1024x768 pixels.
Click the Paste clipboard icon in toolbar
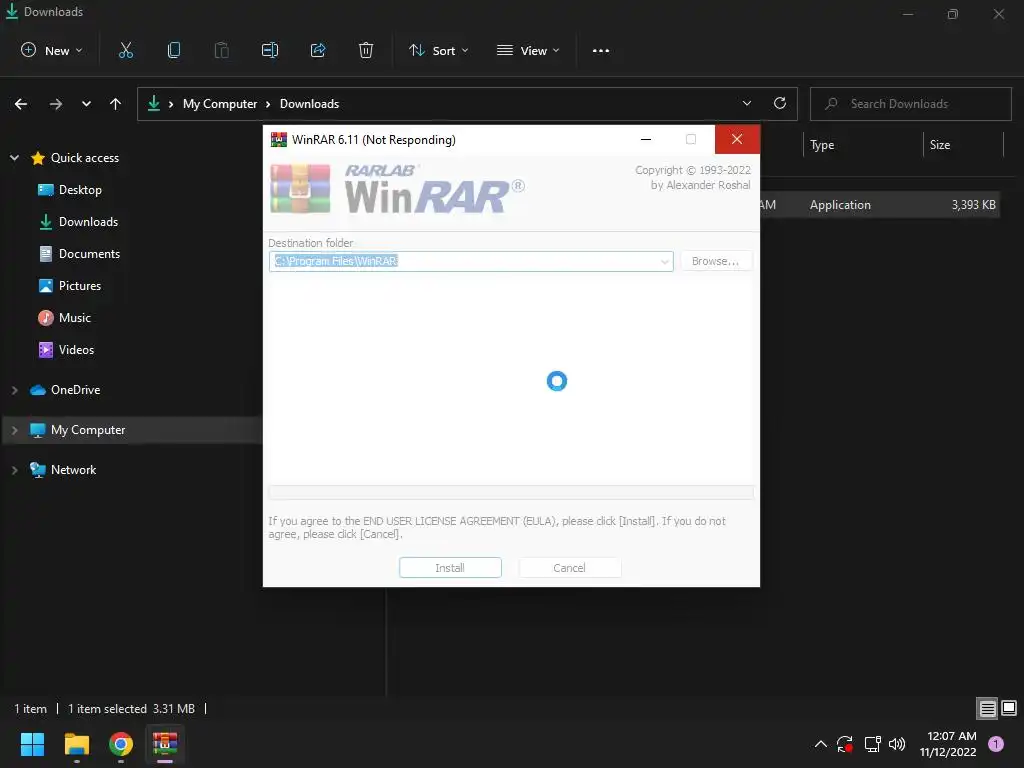[x=221, y=50]
